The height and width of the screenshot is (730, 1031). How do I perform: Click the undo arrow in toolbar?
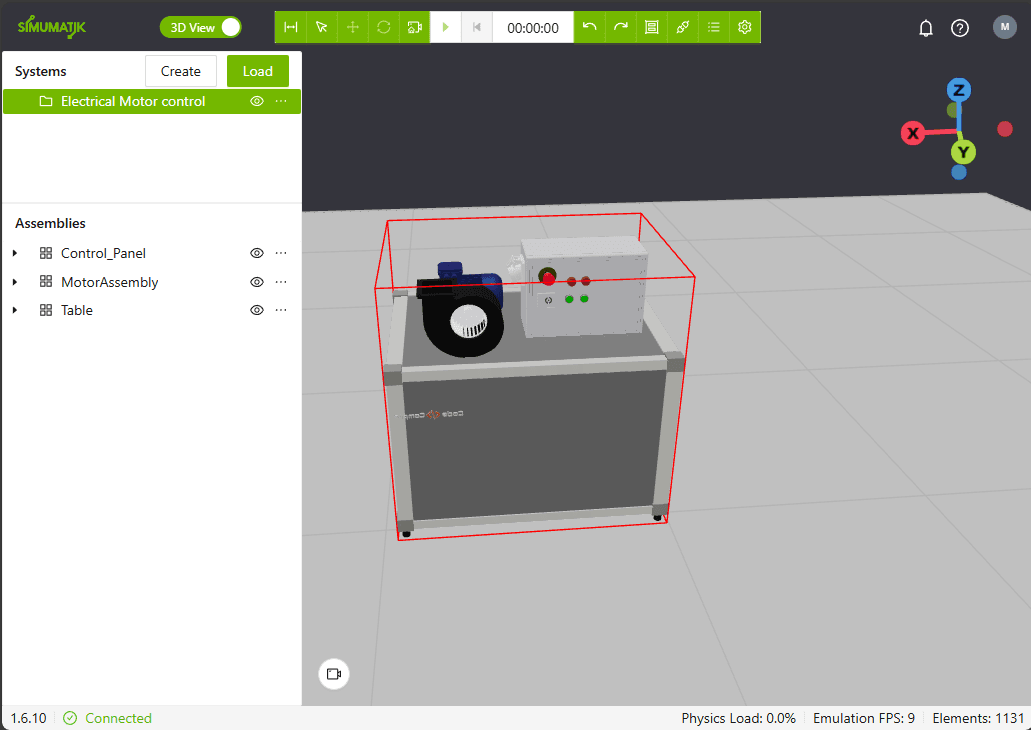click(x=590, y=27)
